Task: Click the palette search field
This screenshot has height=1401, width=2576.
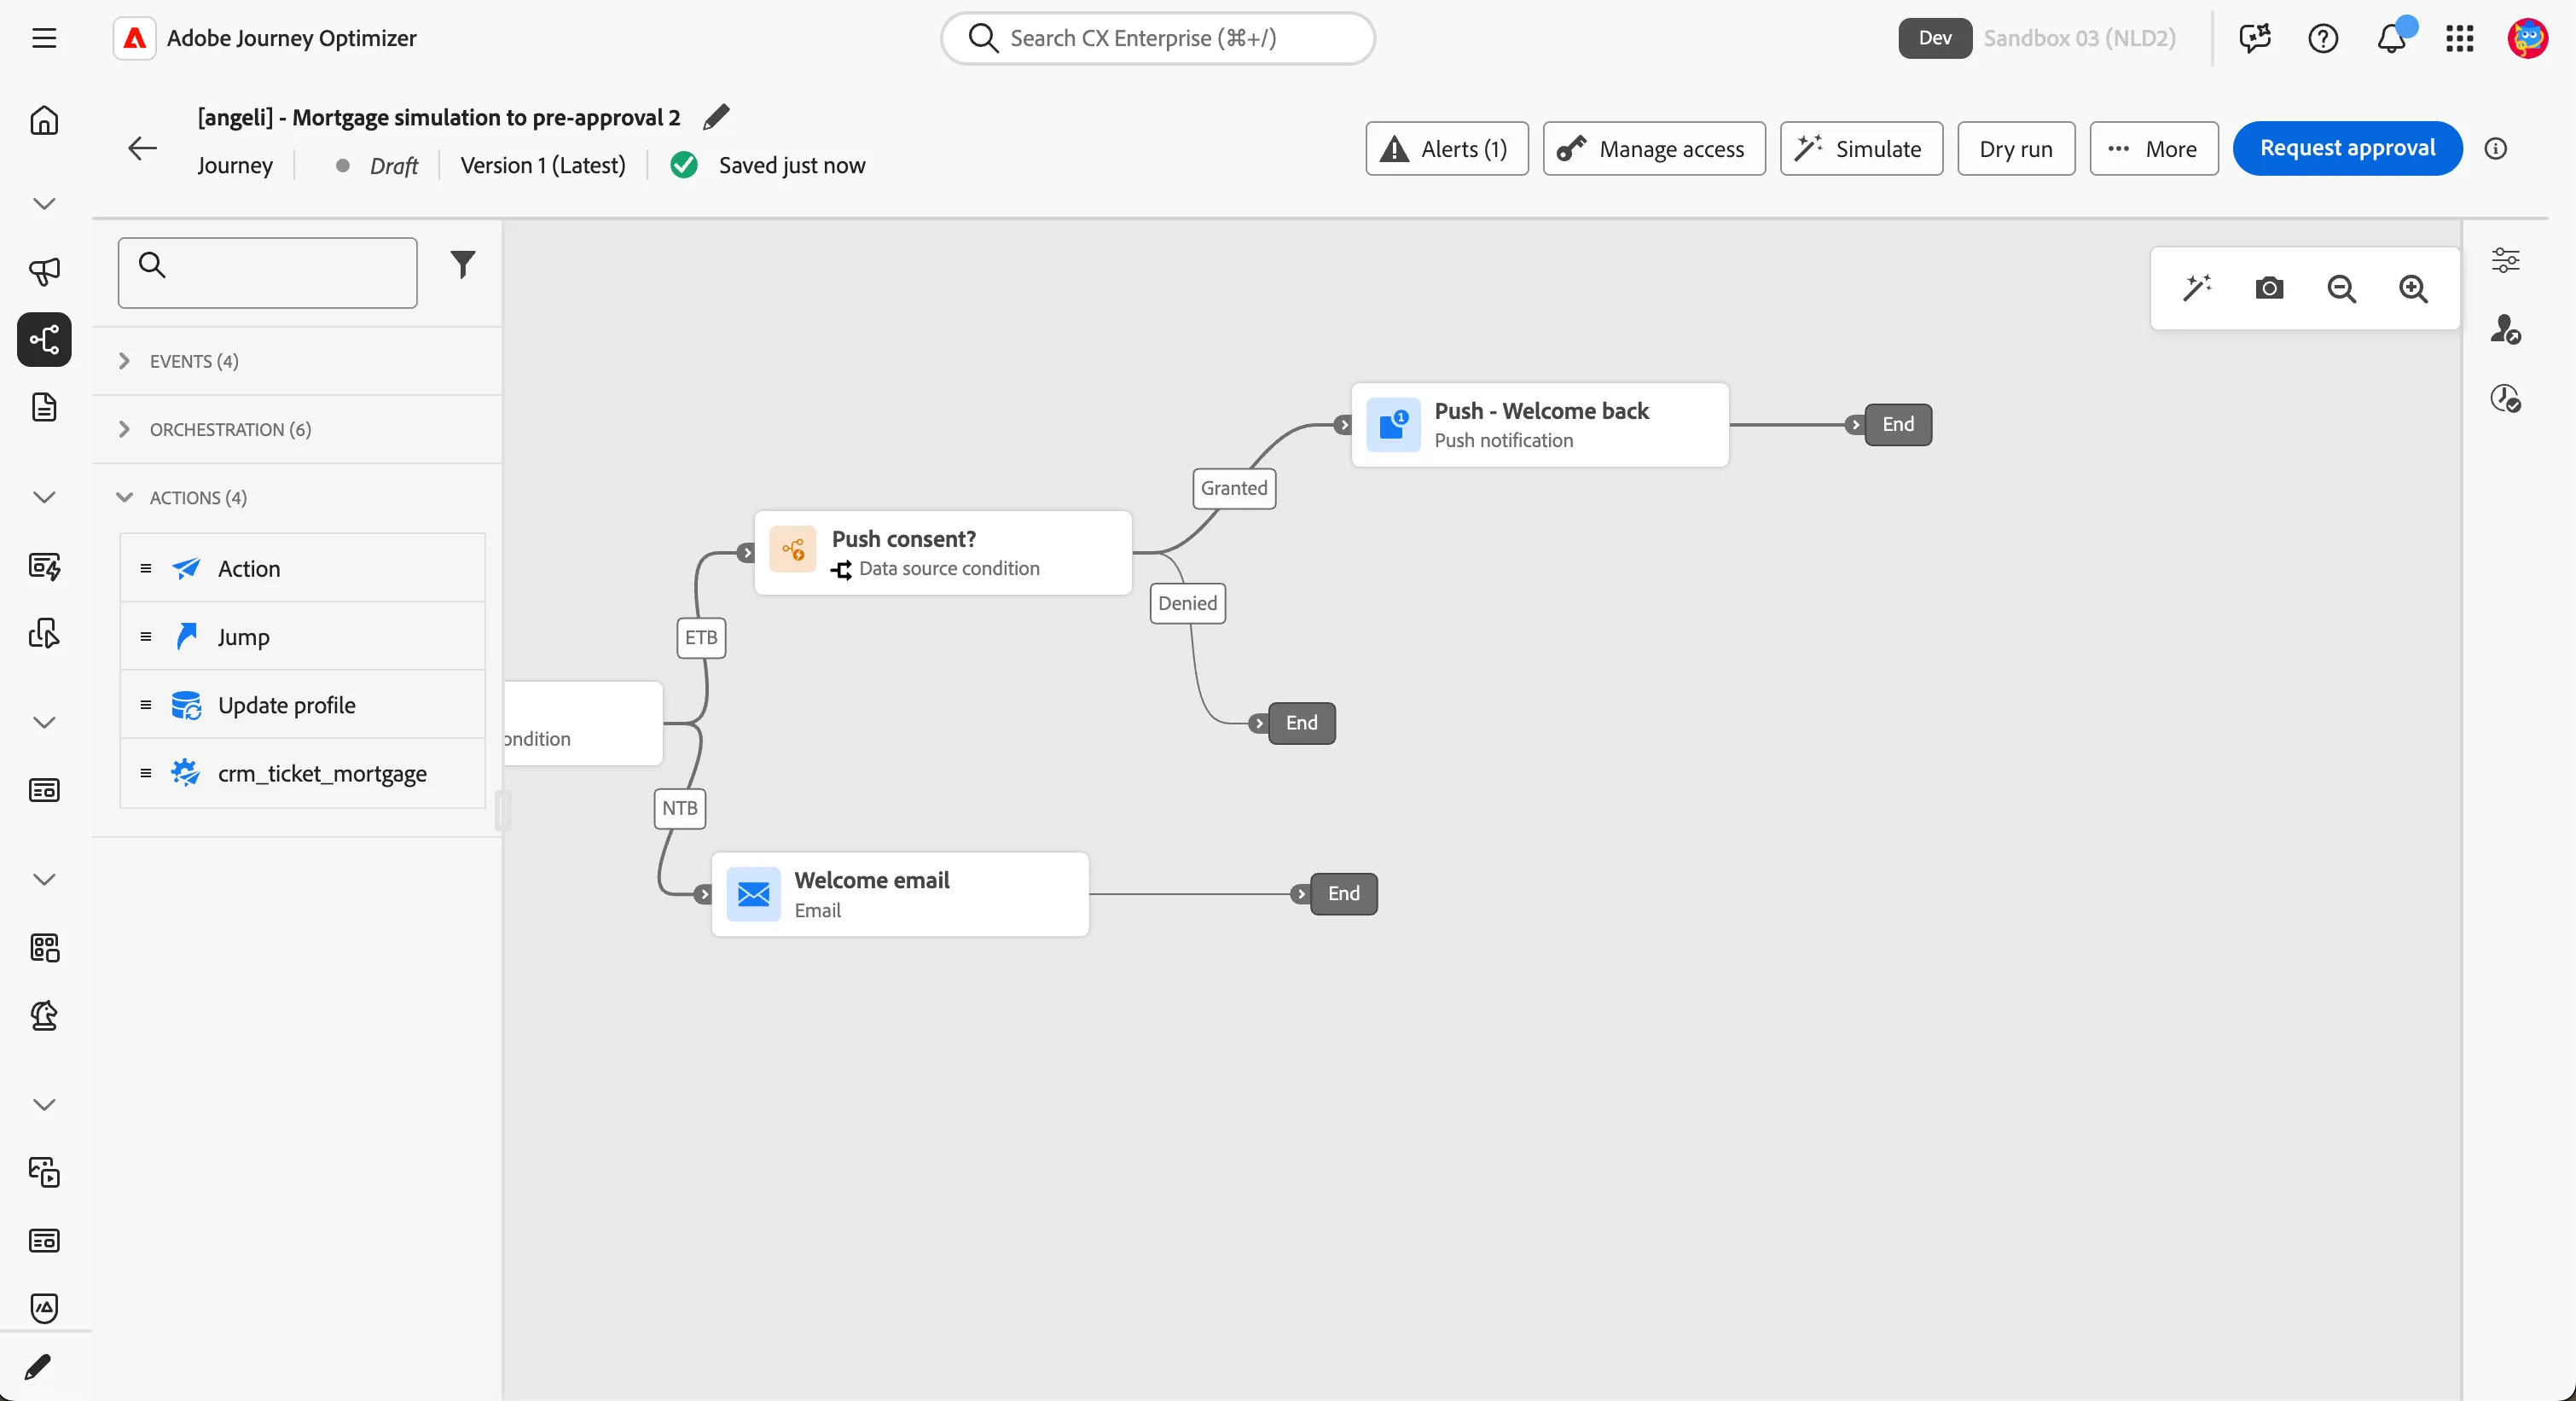Action: coord(268,272)
